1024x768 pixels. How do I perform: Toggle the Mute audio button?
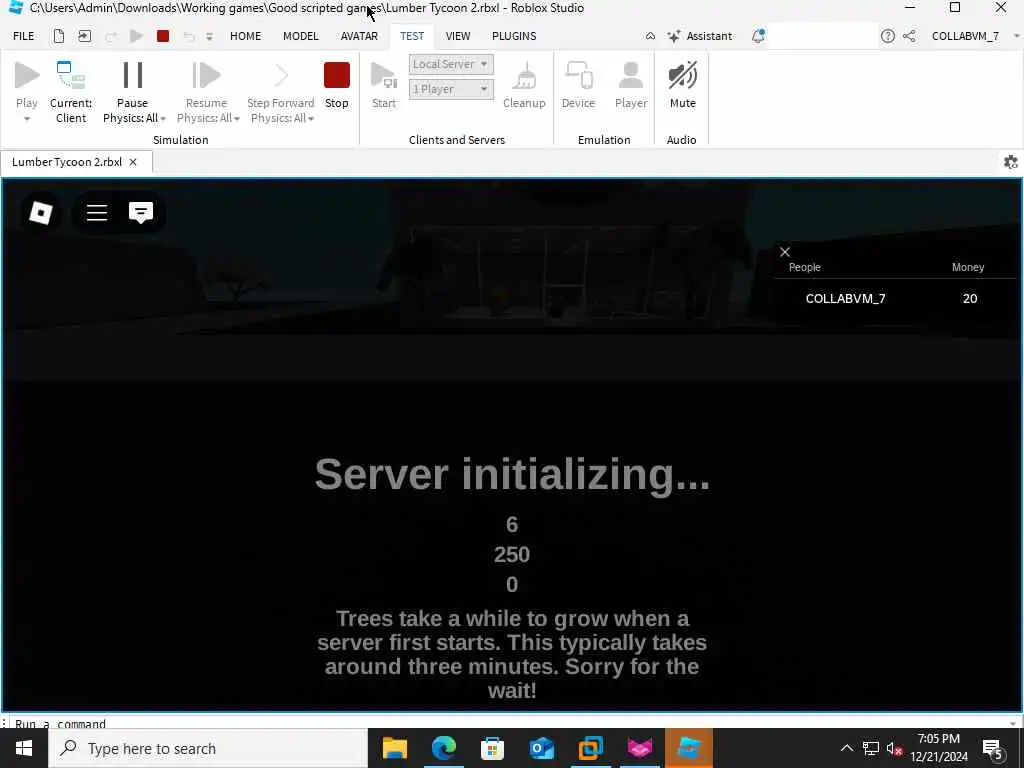(x=682, y=86)
